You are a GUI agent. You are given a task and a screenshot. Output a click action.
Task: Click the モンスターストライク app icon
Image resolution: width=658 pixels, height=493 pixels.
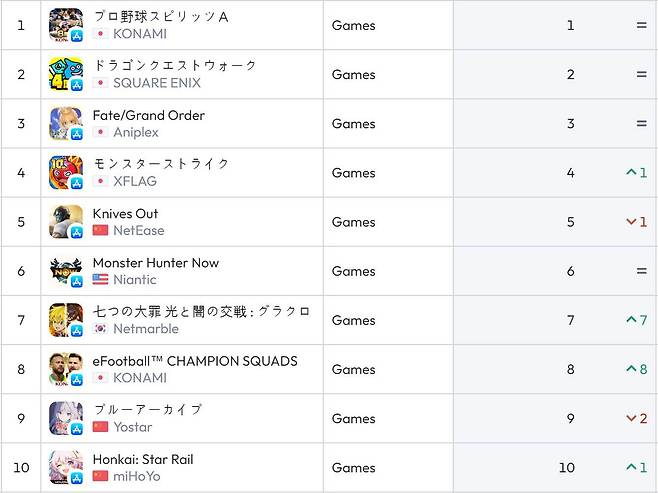click(66, 172)
